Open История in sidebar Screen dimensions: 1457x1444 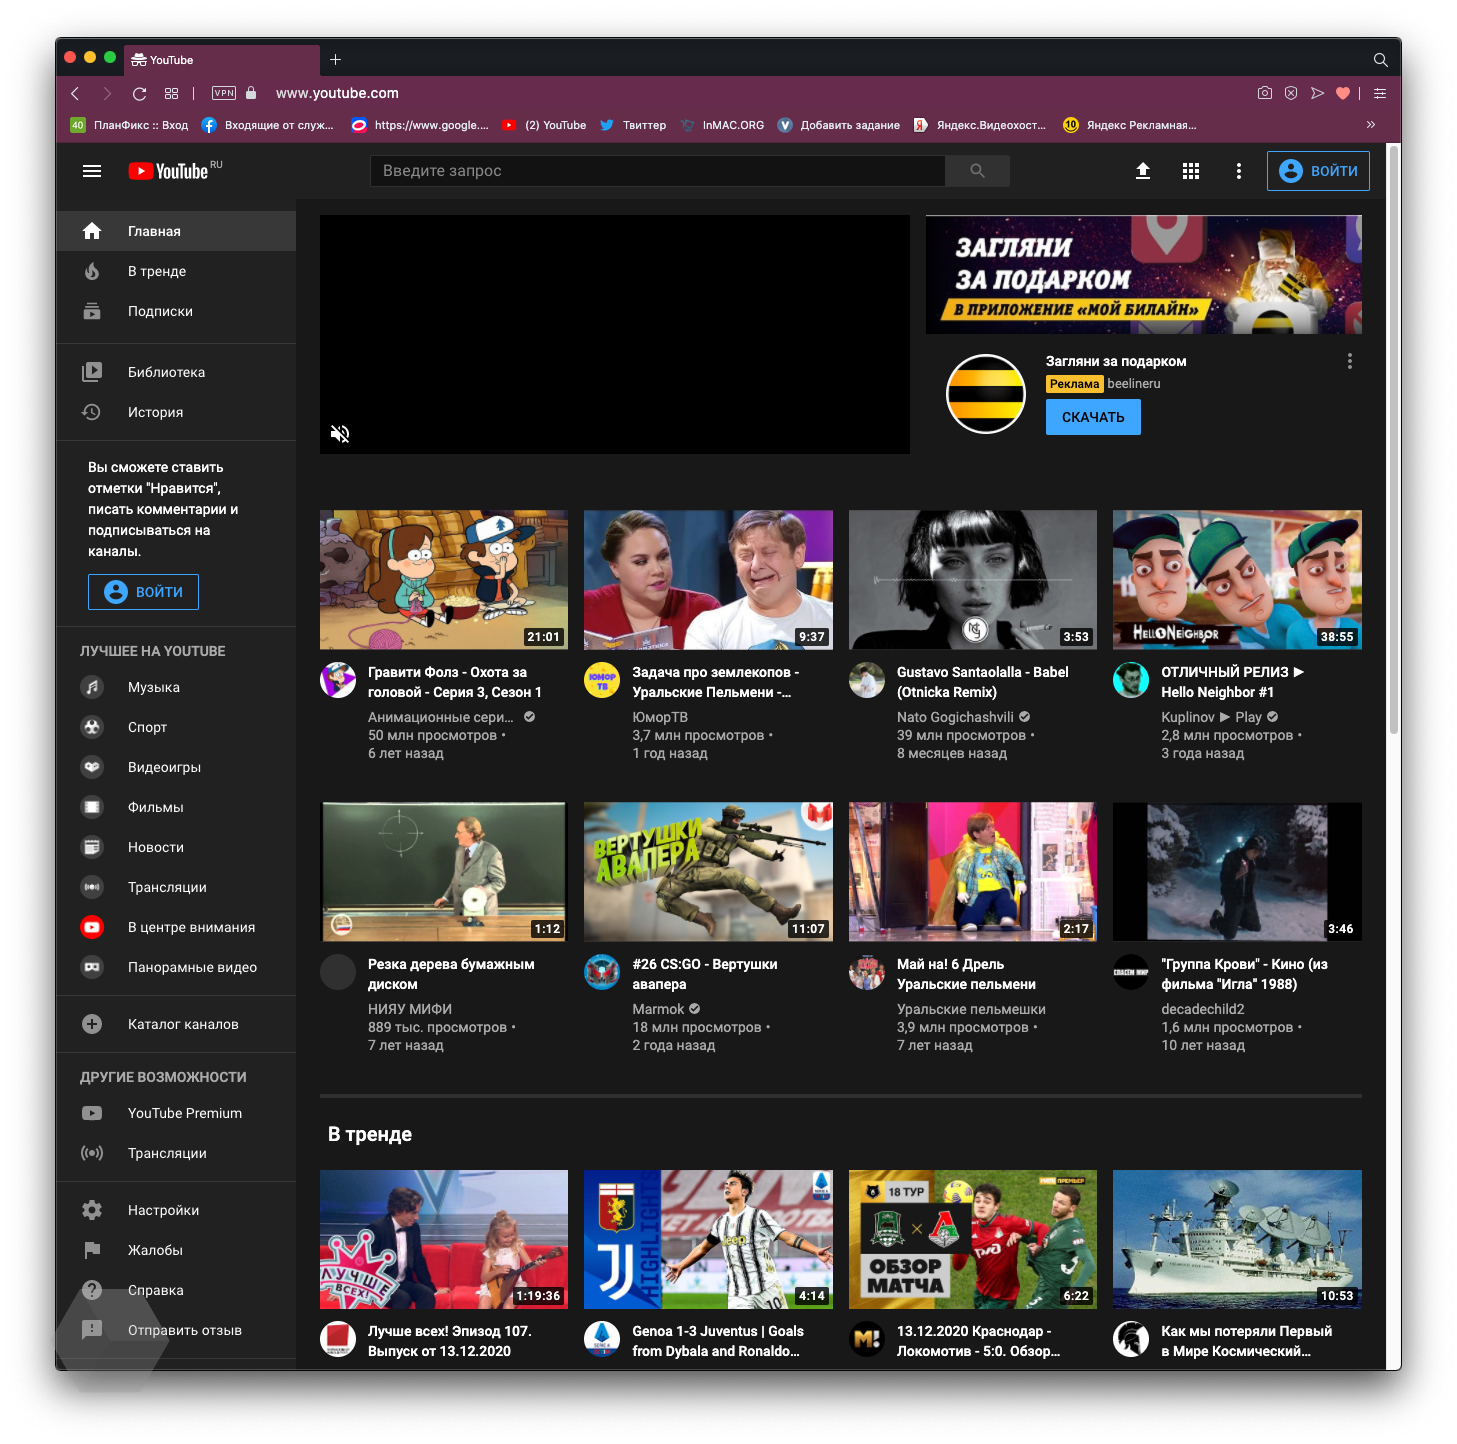[176, 412]
